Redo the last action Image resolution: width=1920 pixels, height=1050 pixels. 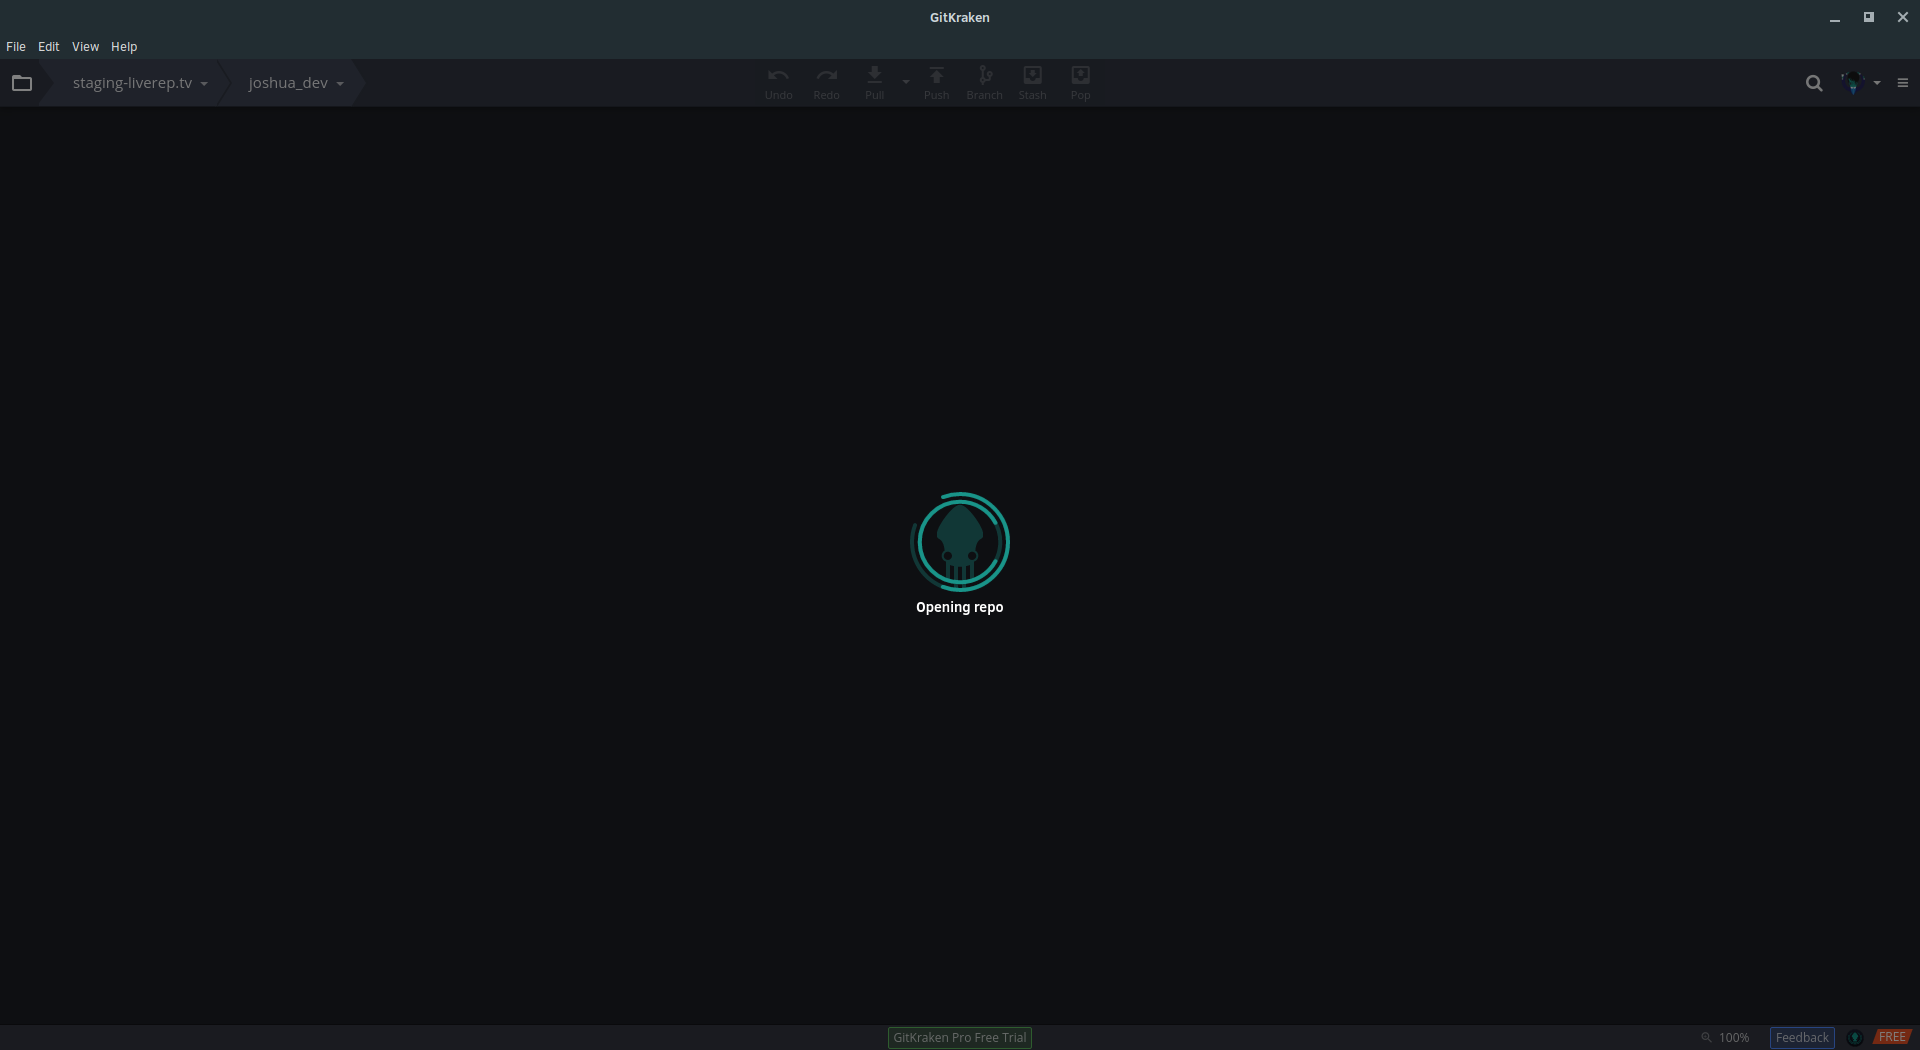pyautogui.click(x=826, y=83)
